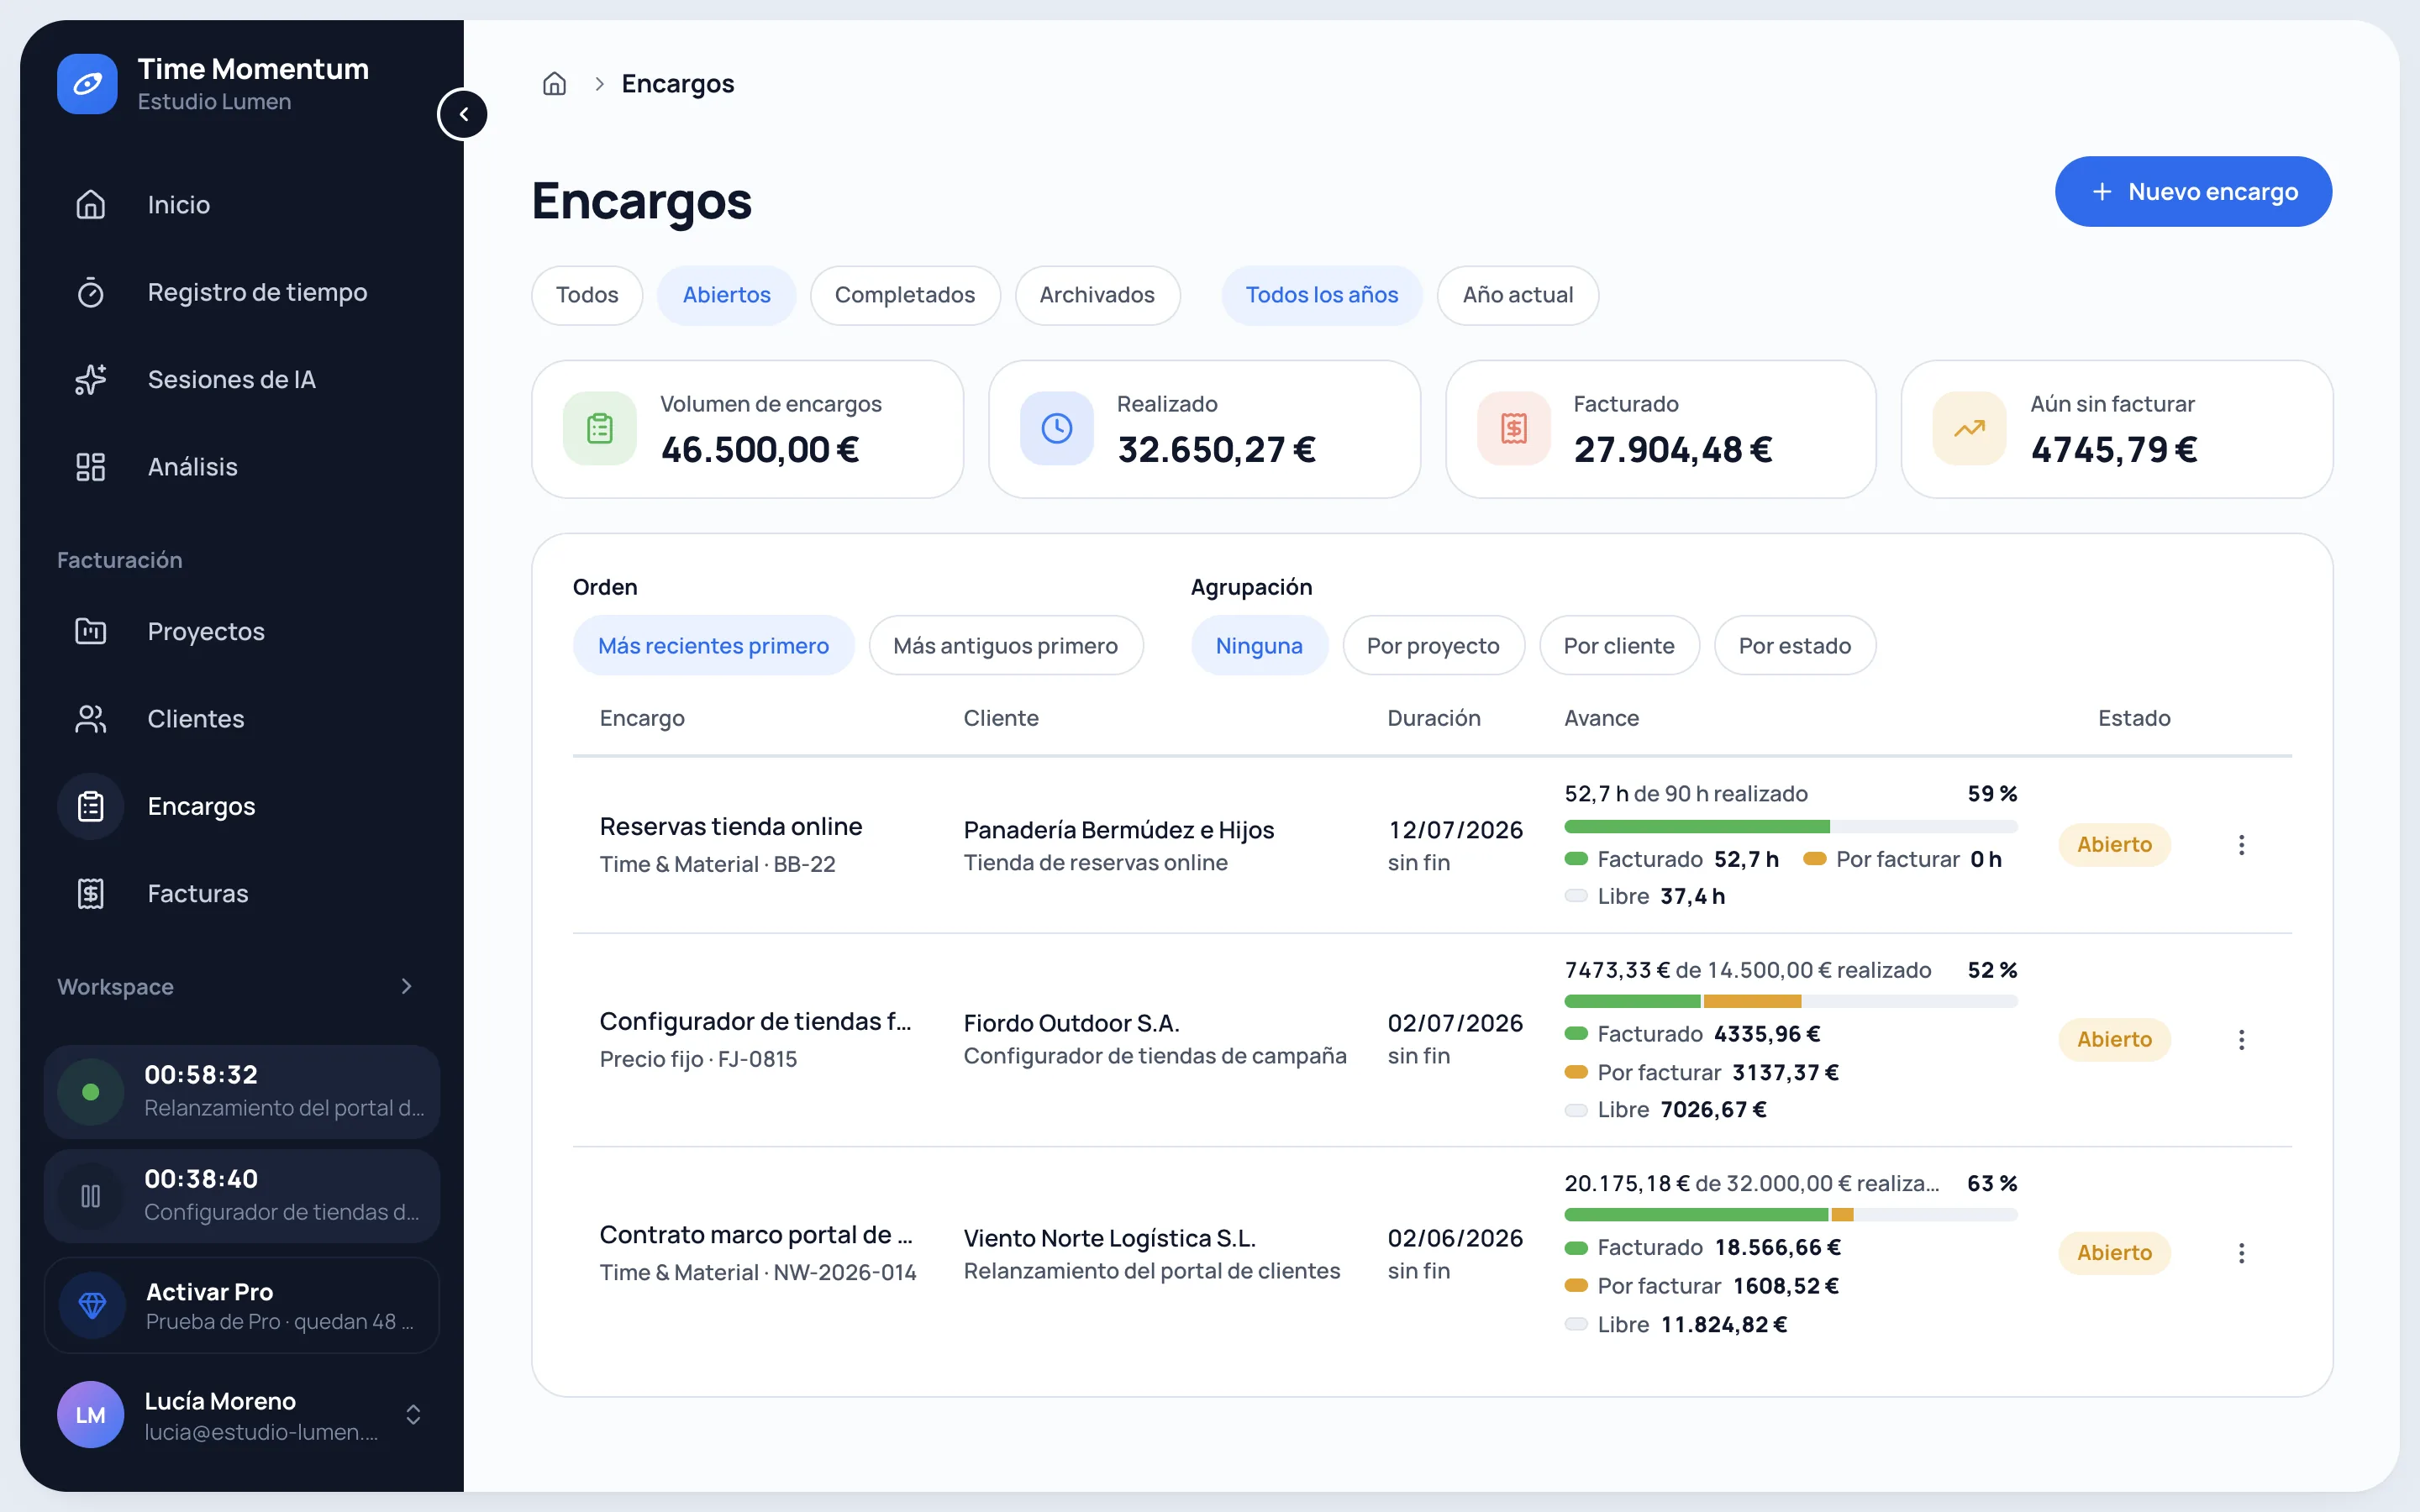Image resolution: width=2420 pixels, height=1512 pixels.
Task: Click the 52 % progress bar
Action: pos(1791,1001)
